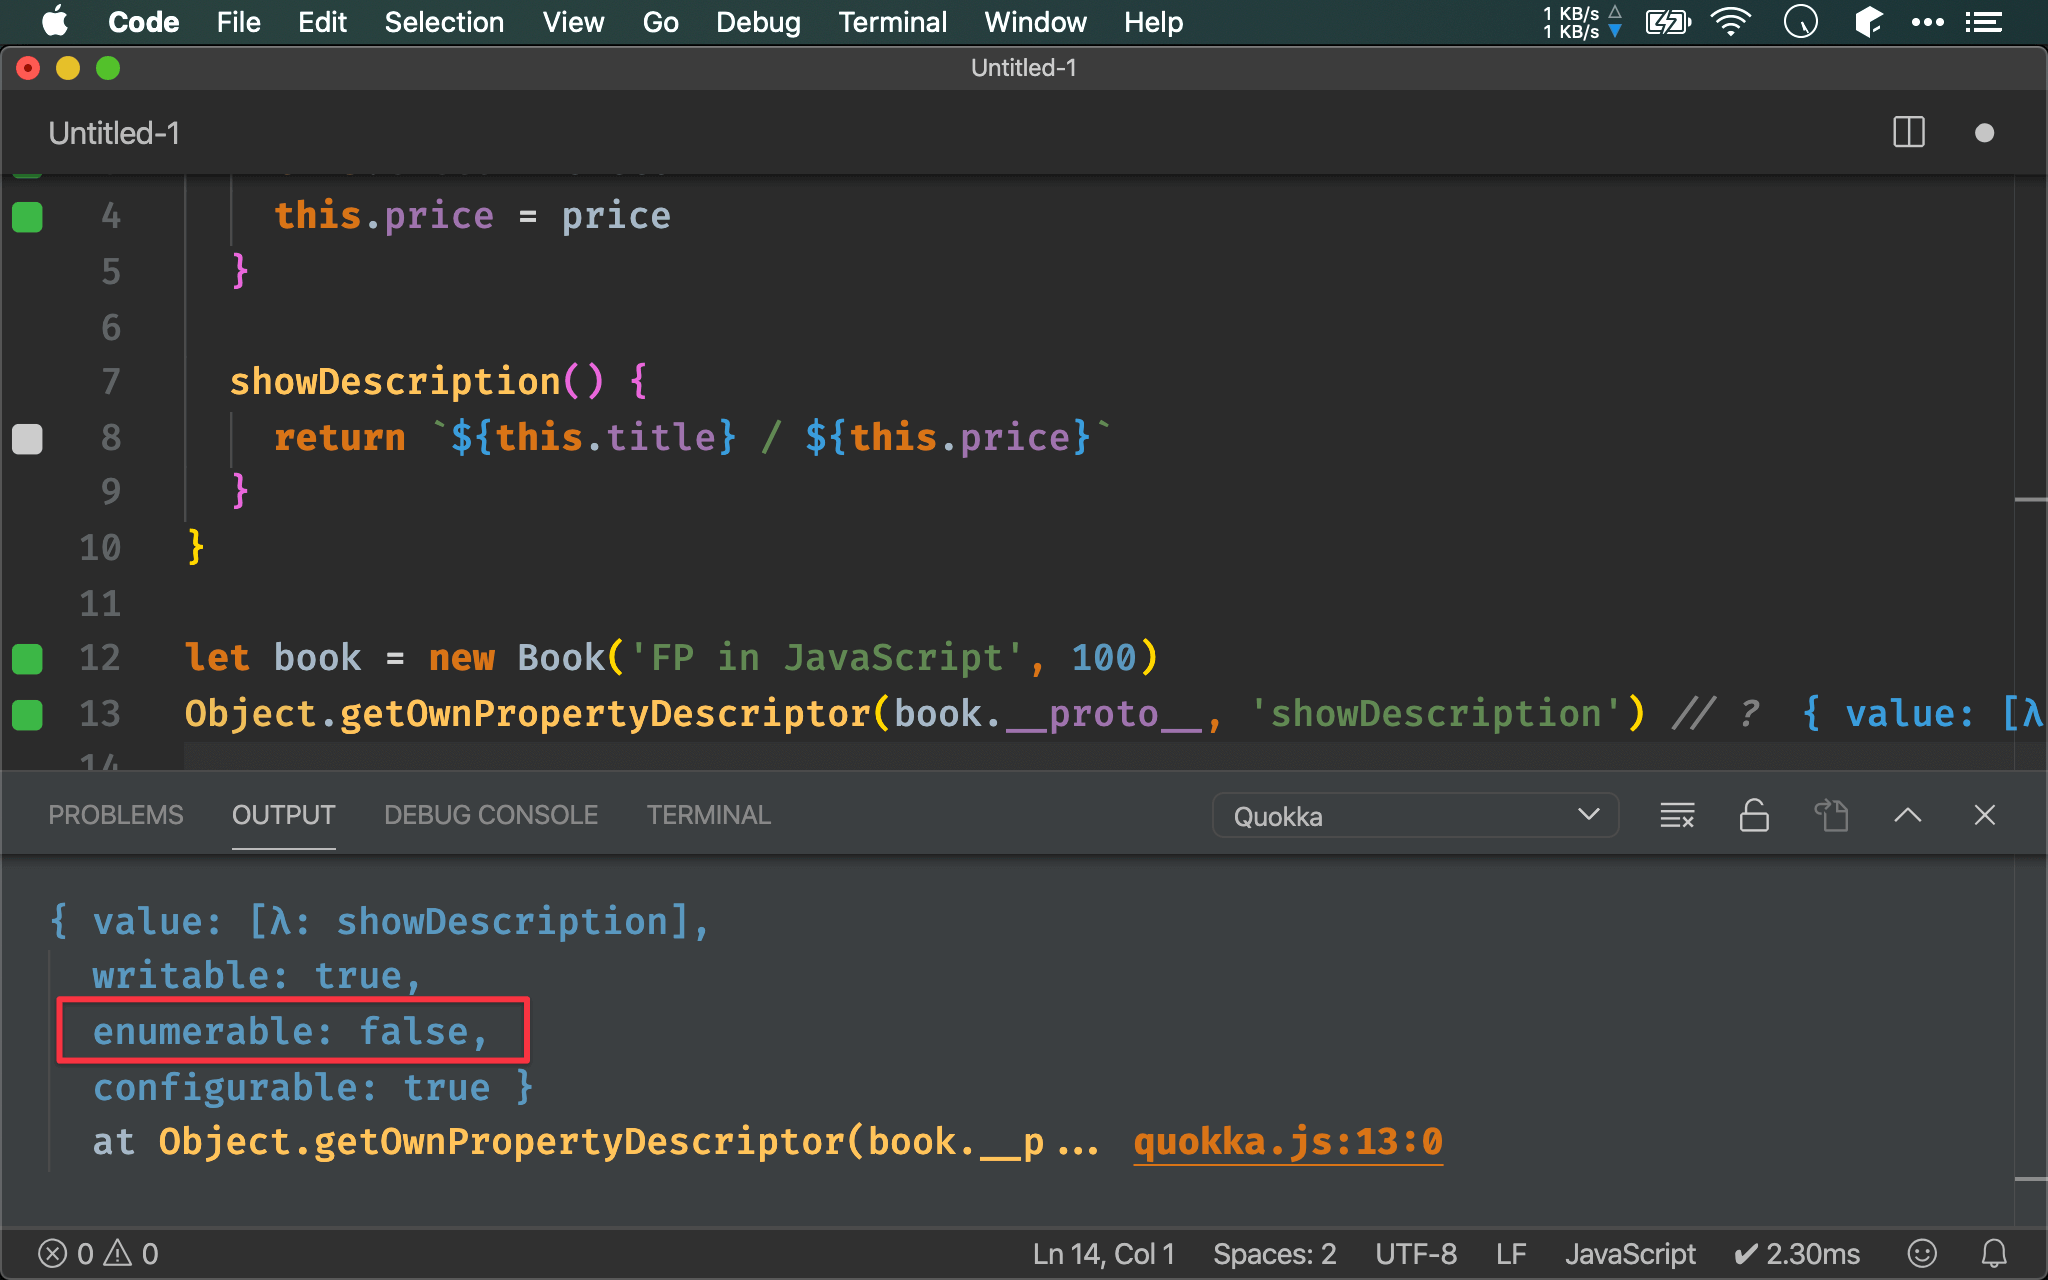Click the Spaces: 2 indentation setting

[1274, 1253]
